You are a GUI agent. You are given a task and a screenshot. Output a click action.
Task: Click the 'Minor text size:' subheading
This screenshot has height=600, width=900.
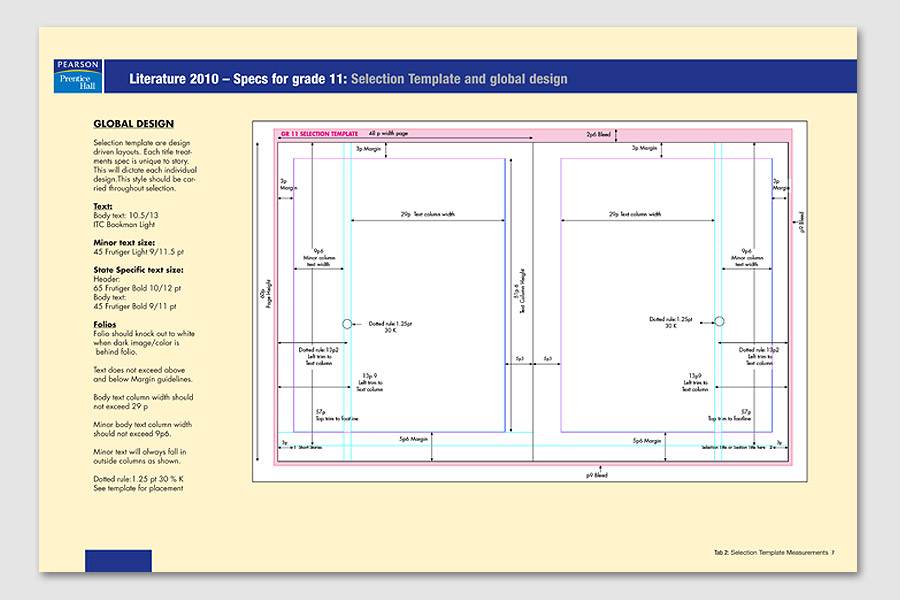click(126, 242)
